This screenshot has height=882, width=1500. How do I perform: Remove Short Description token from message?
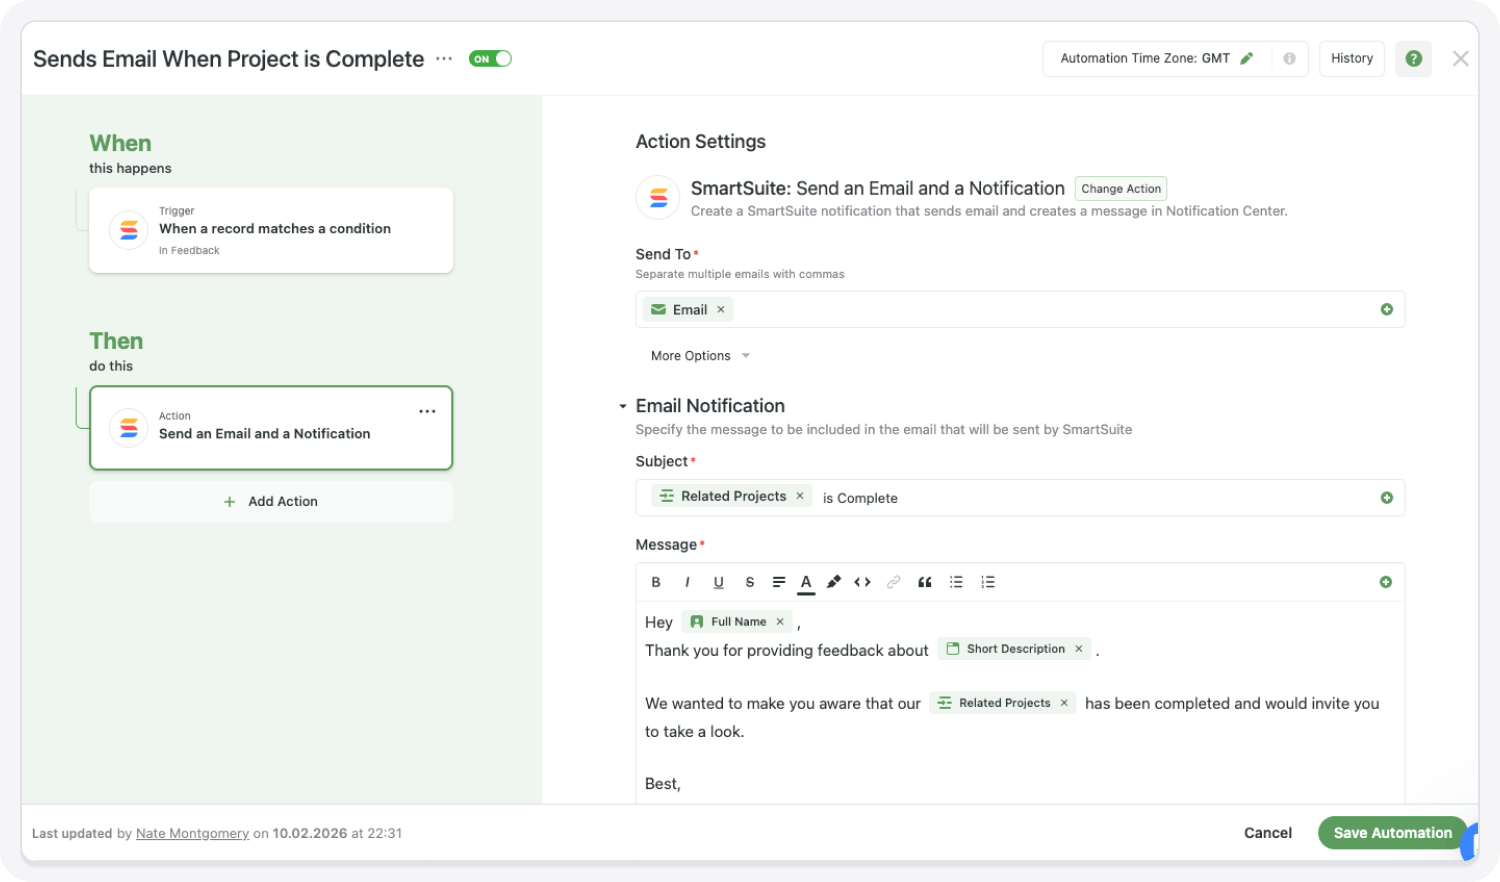1079,649
